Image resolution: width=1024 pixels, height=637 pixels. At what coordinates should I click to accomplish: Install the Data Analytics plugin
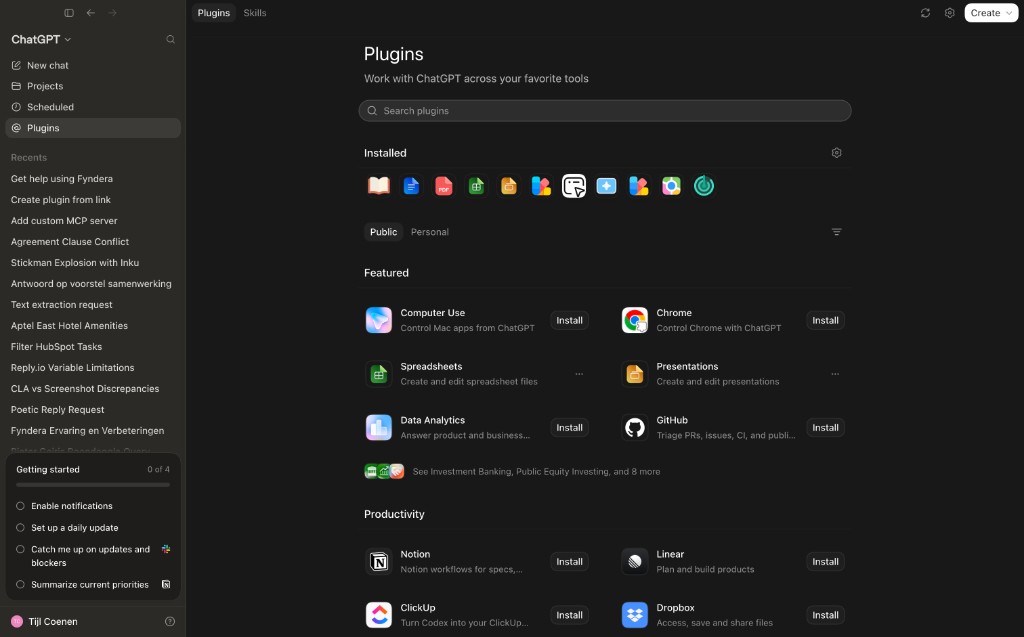[569, 427]
